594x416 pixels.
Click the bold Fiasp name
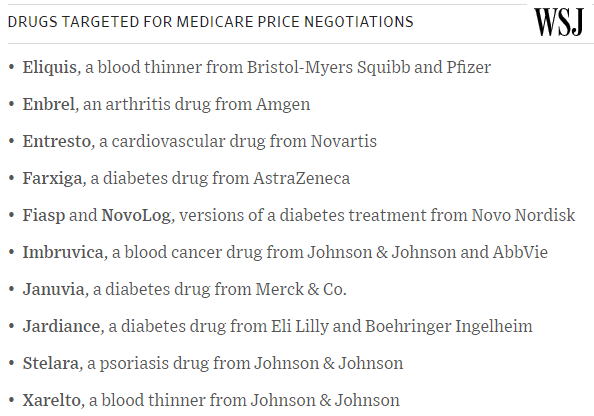coord(44,216)
